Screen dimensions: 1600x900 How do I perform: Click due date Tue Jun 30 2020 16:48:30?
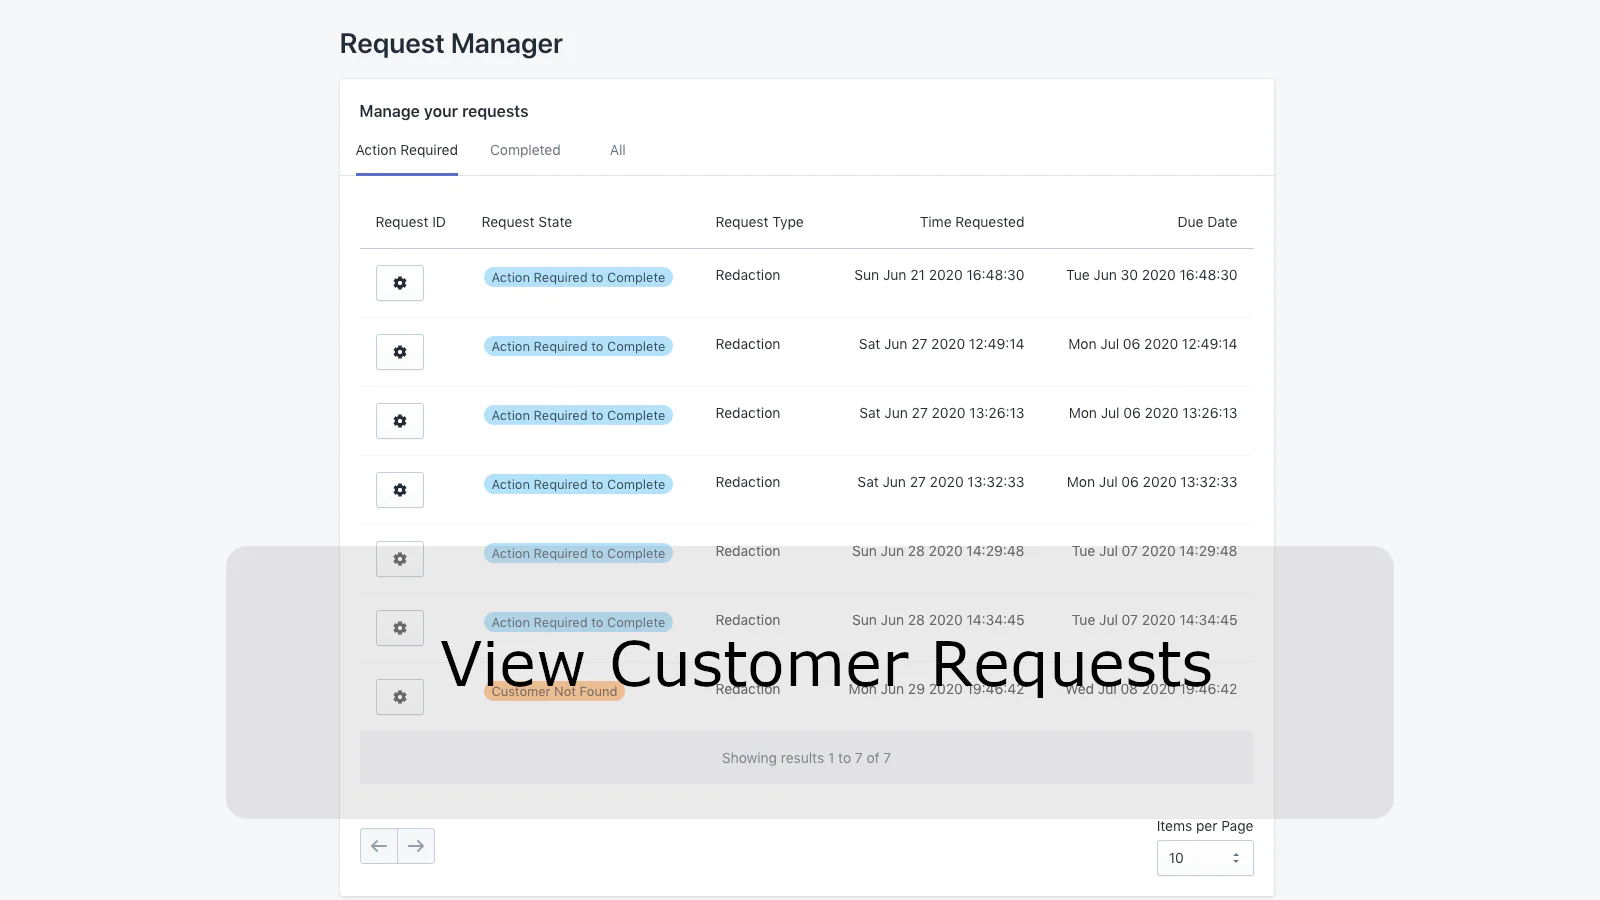pos(1152,275)
